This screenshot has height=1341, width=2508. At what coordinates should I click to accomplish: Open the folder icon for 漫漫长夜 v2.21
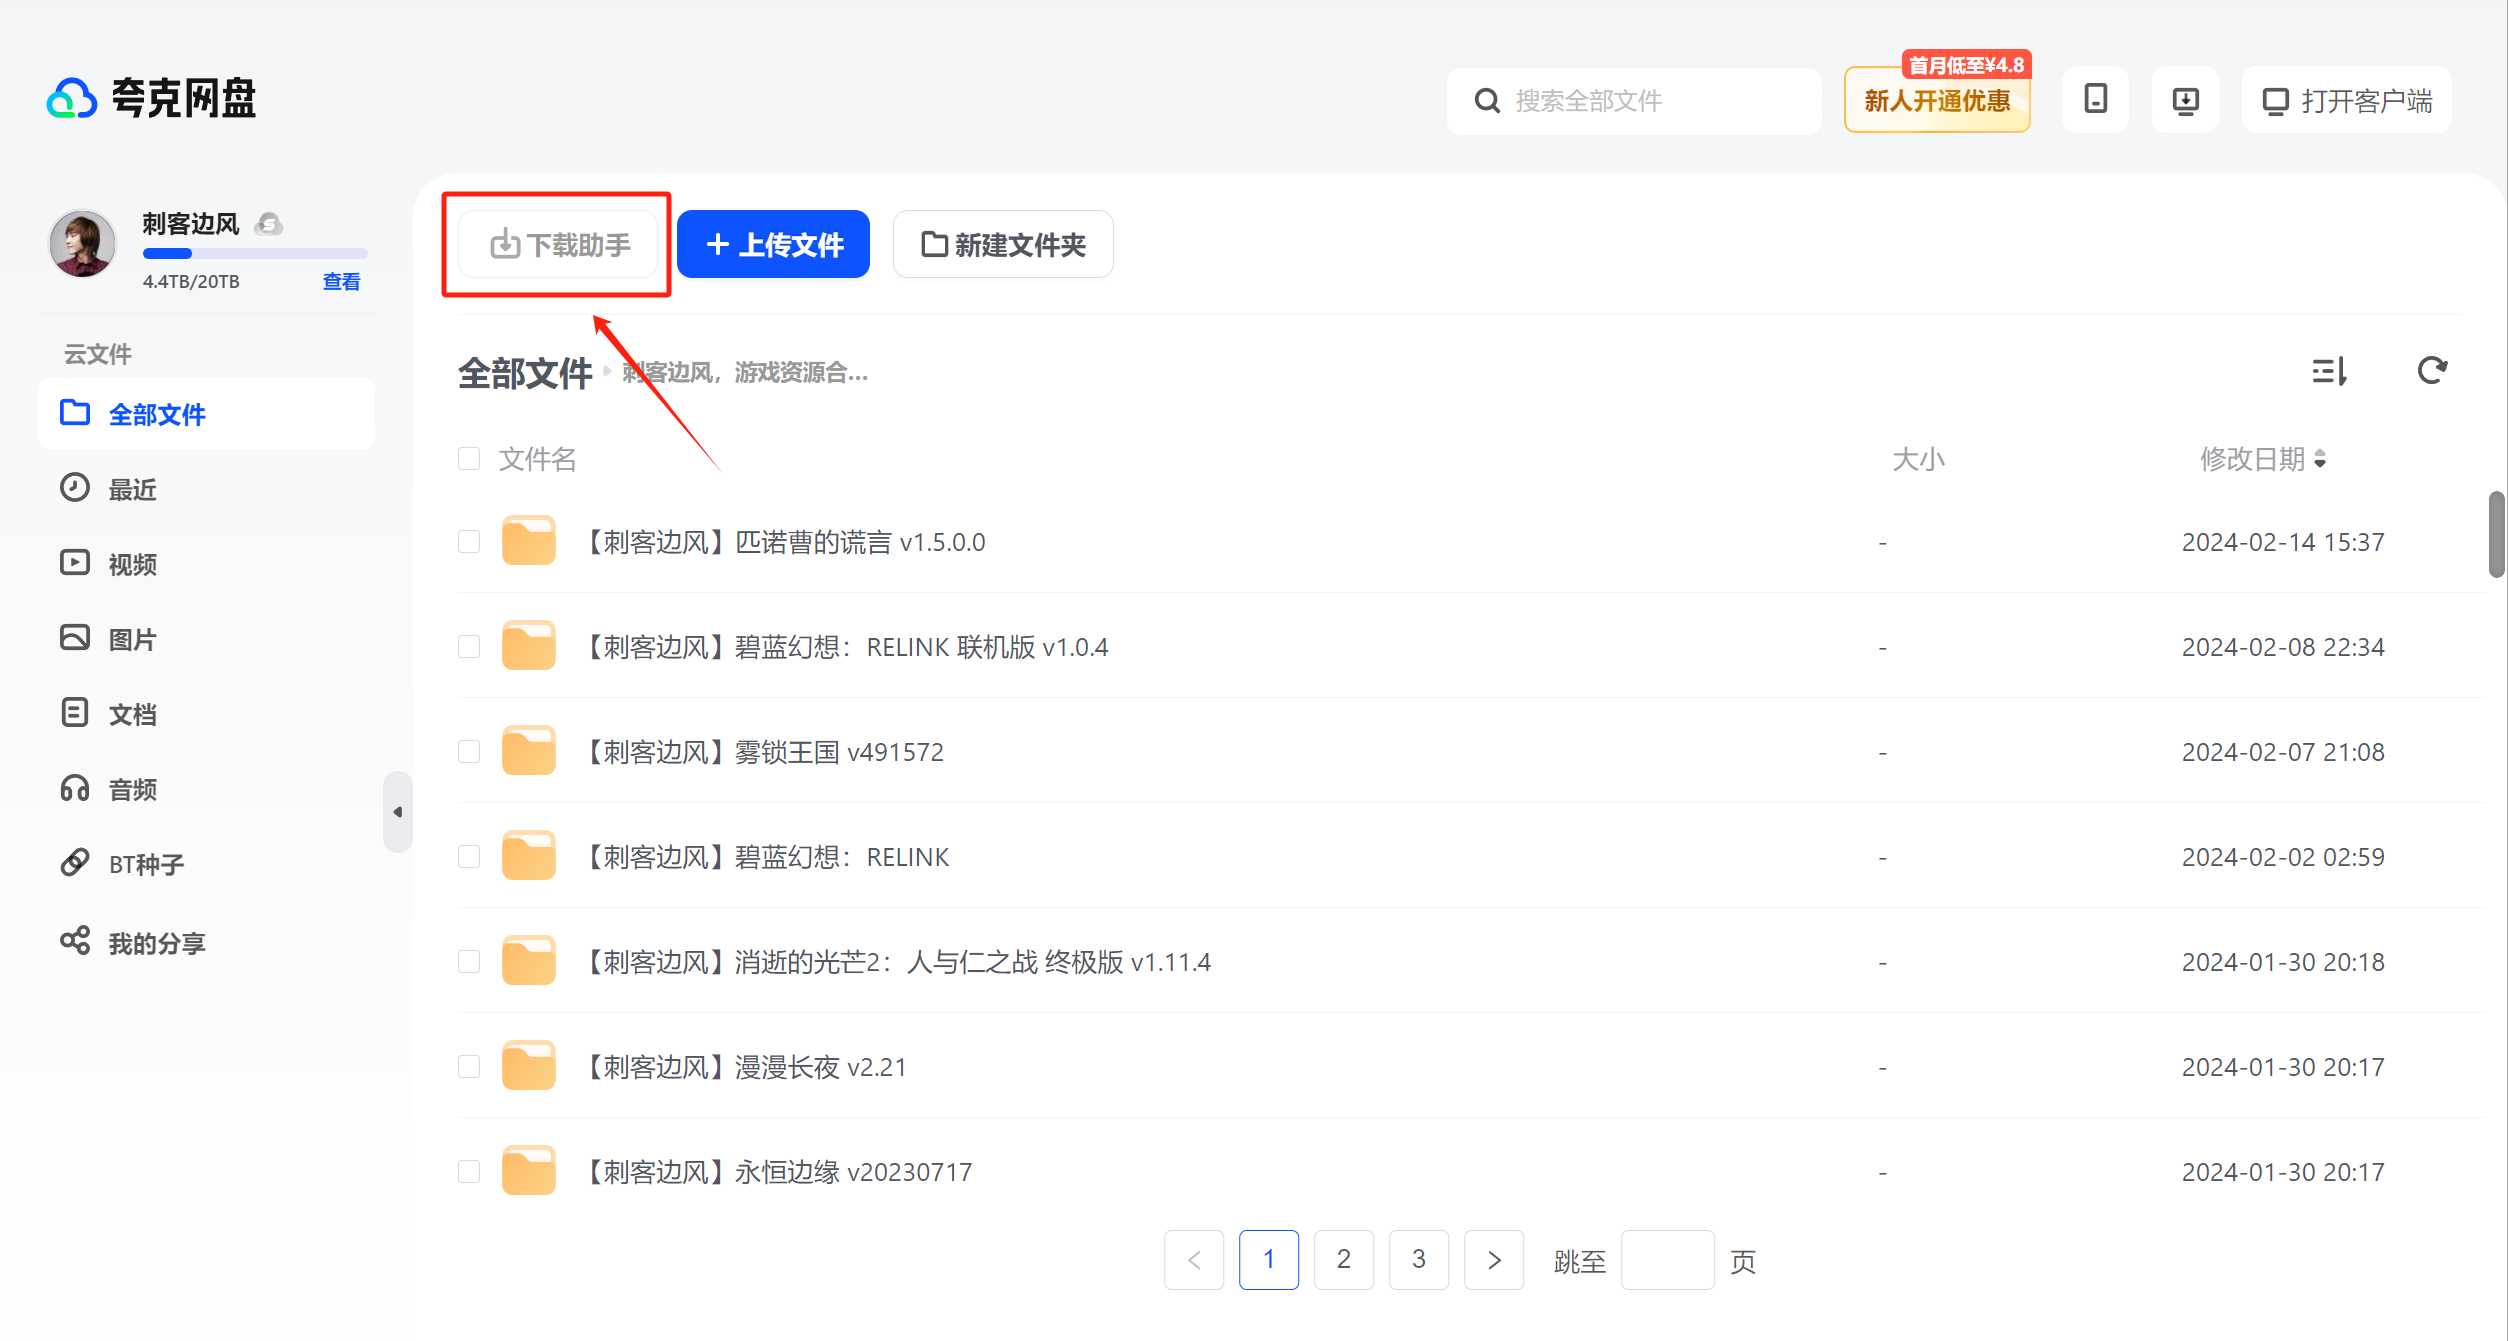[528, 1066]
